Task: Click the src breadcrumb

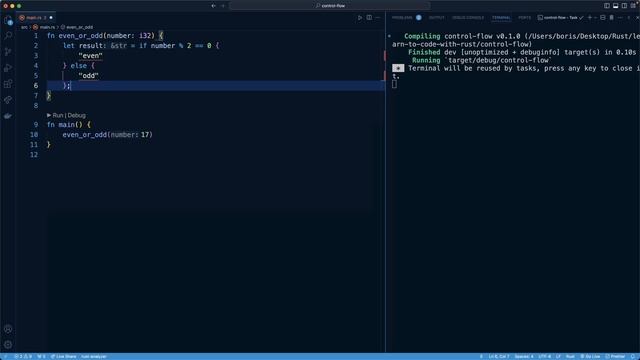Action: click(x=24, y=27)
